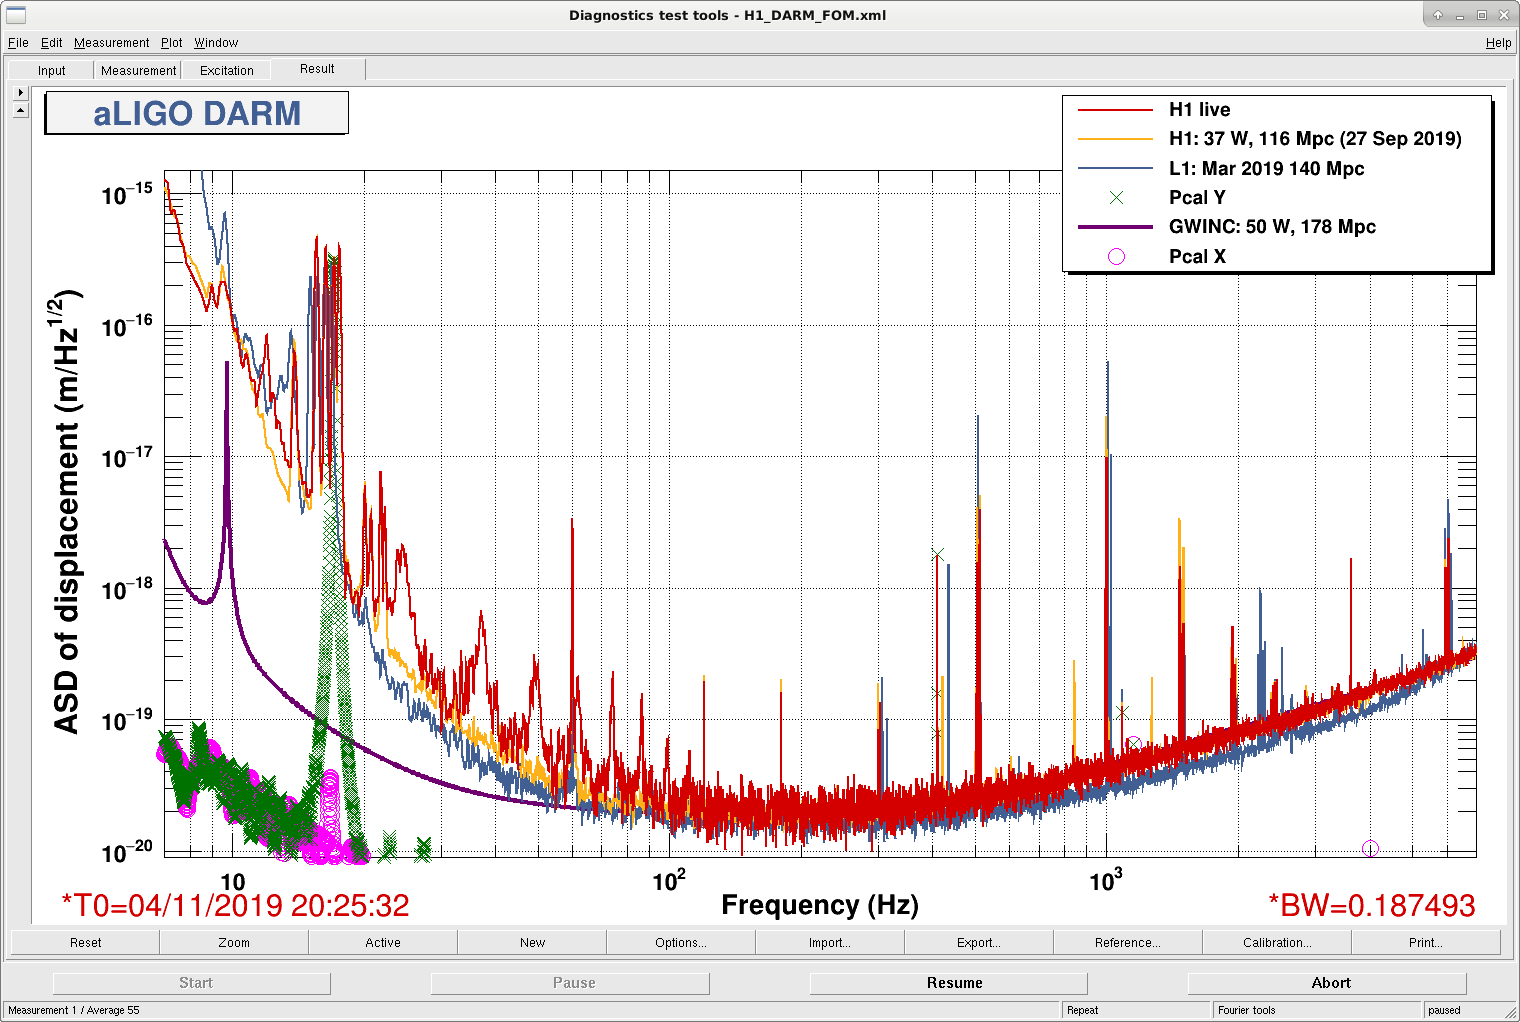The width and height of the screenshot is (1520, 1022).
Task: Click the Calibration... button
Action: [x=1277, y=942]
